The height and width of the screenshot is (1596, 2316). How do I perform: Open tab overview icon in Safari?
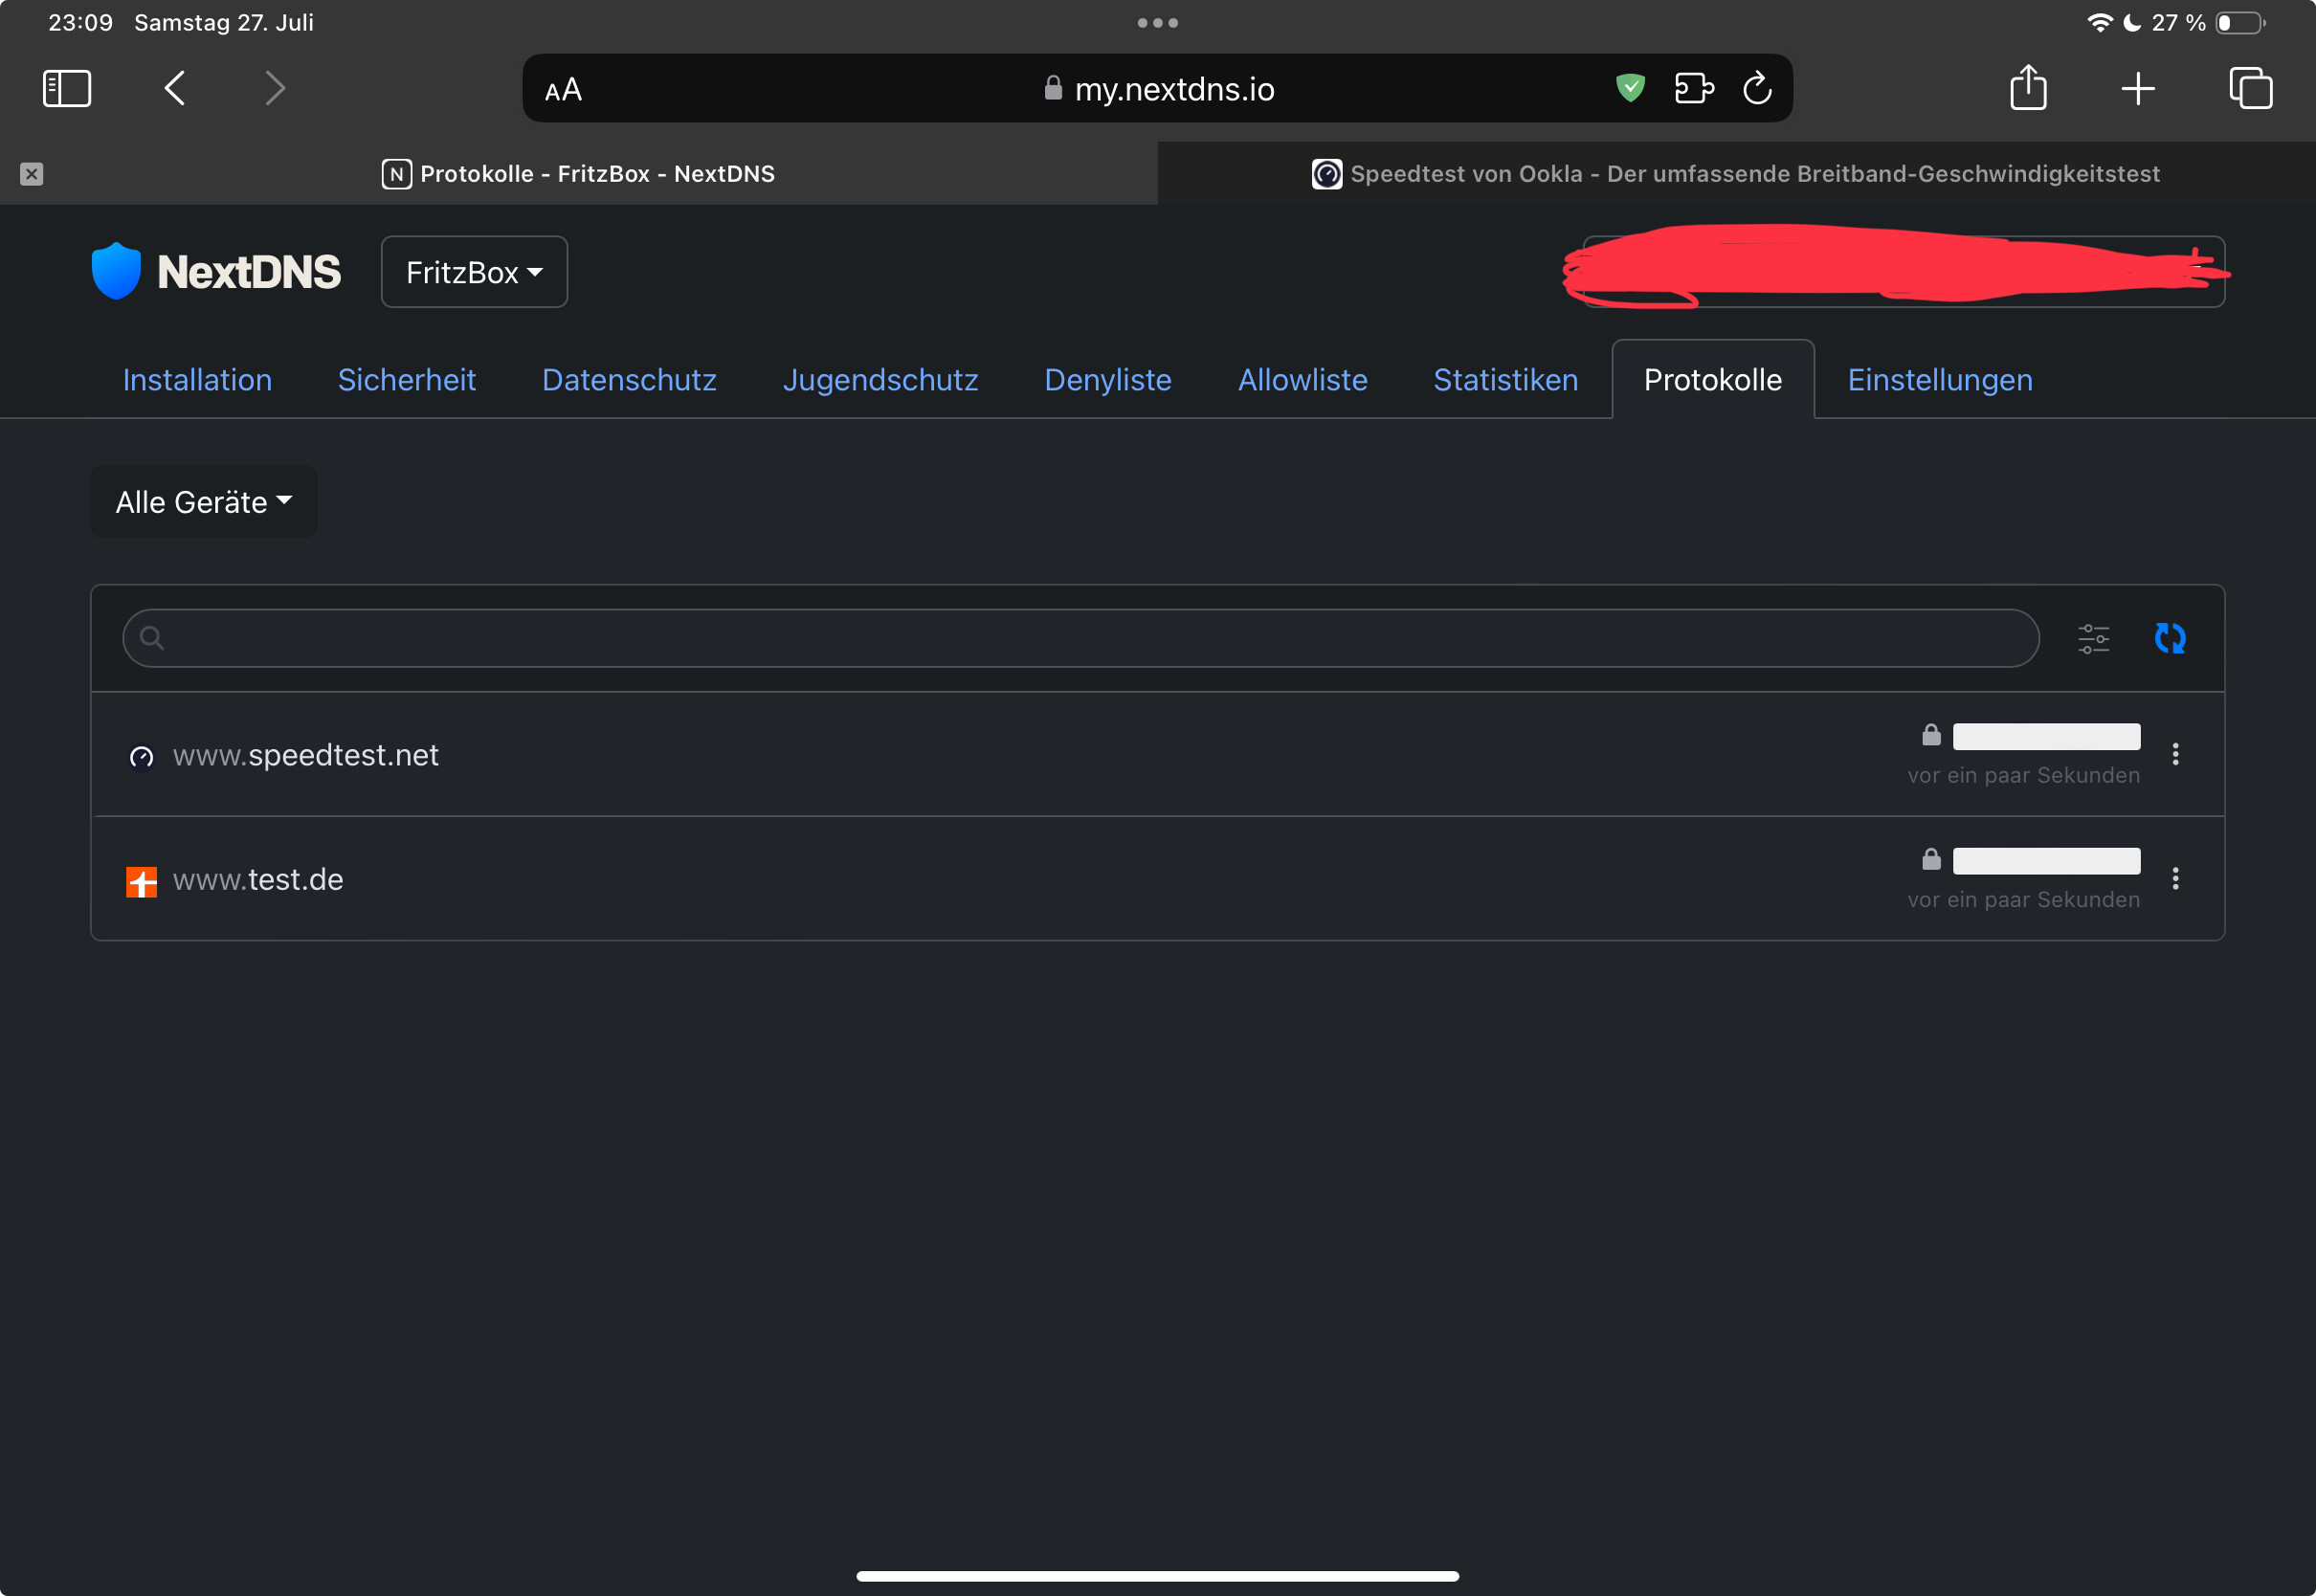point(2250,88)
